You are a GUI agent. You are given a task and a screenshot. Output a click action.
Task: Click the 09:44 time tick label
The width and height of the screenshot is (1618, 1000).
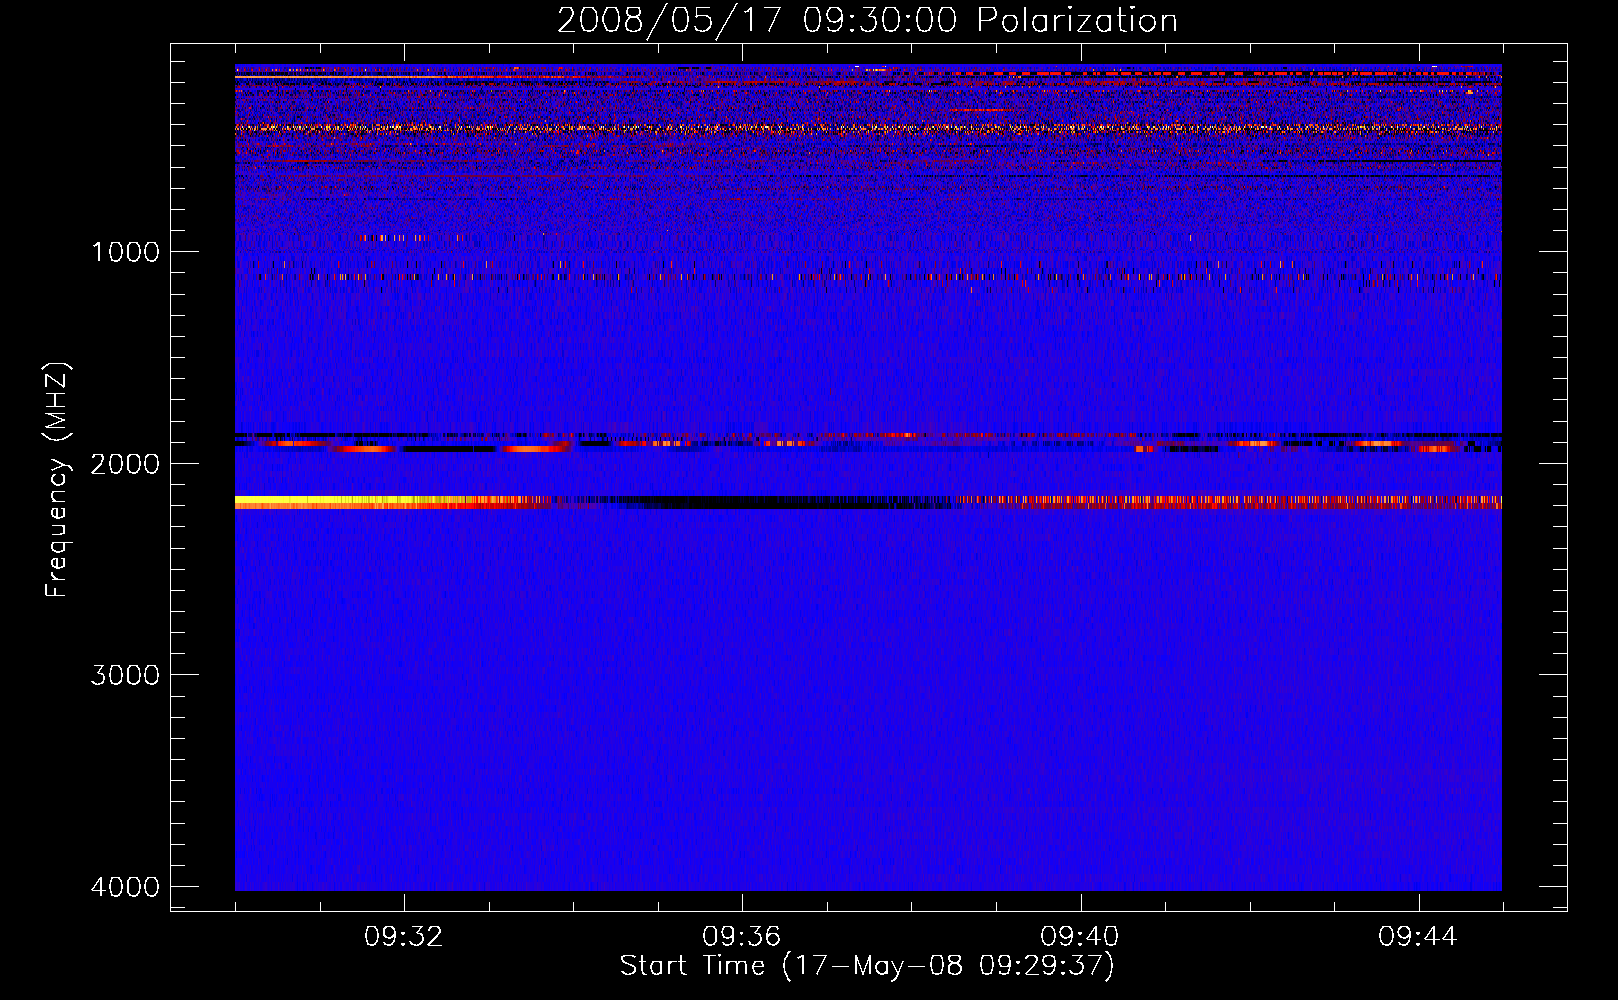(x=1418, y=937)
